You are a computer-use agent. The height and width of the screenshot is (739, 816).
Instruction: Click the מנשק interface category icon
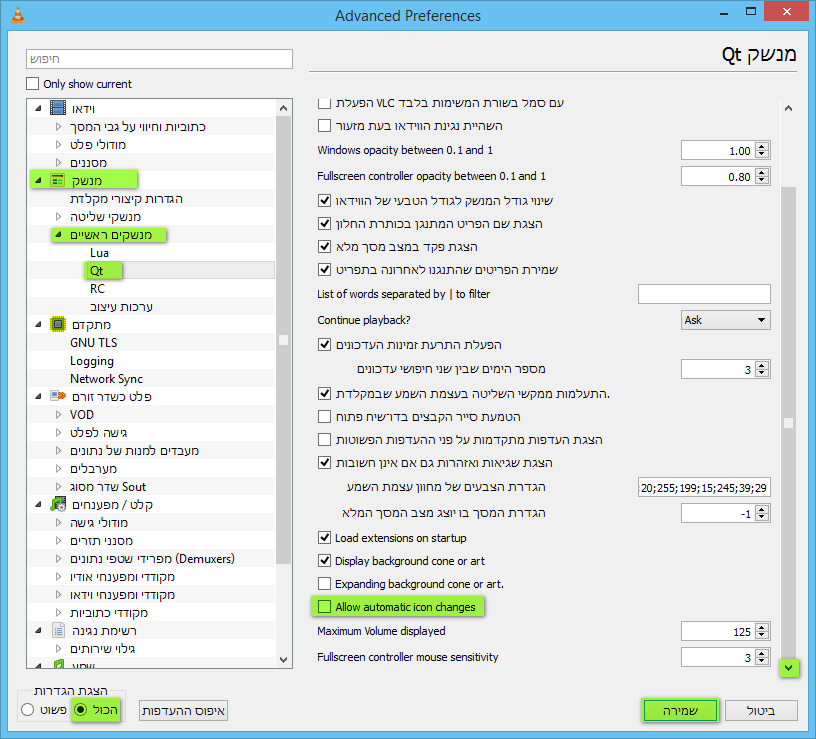(x=57, y=181)
